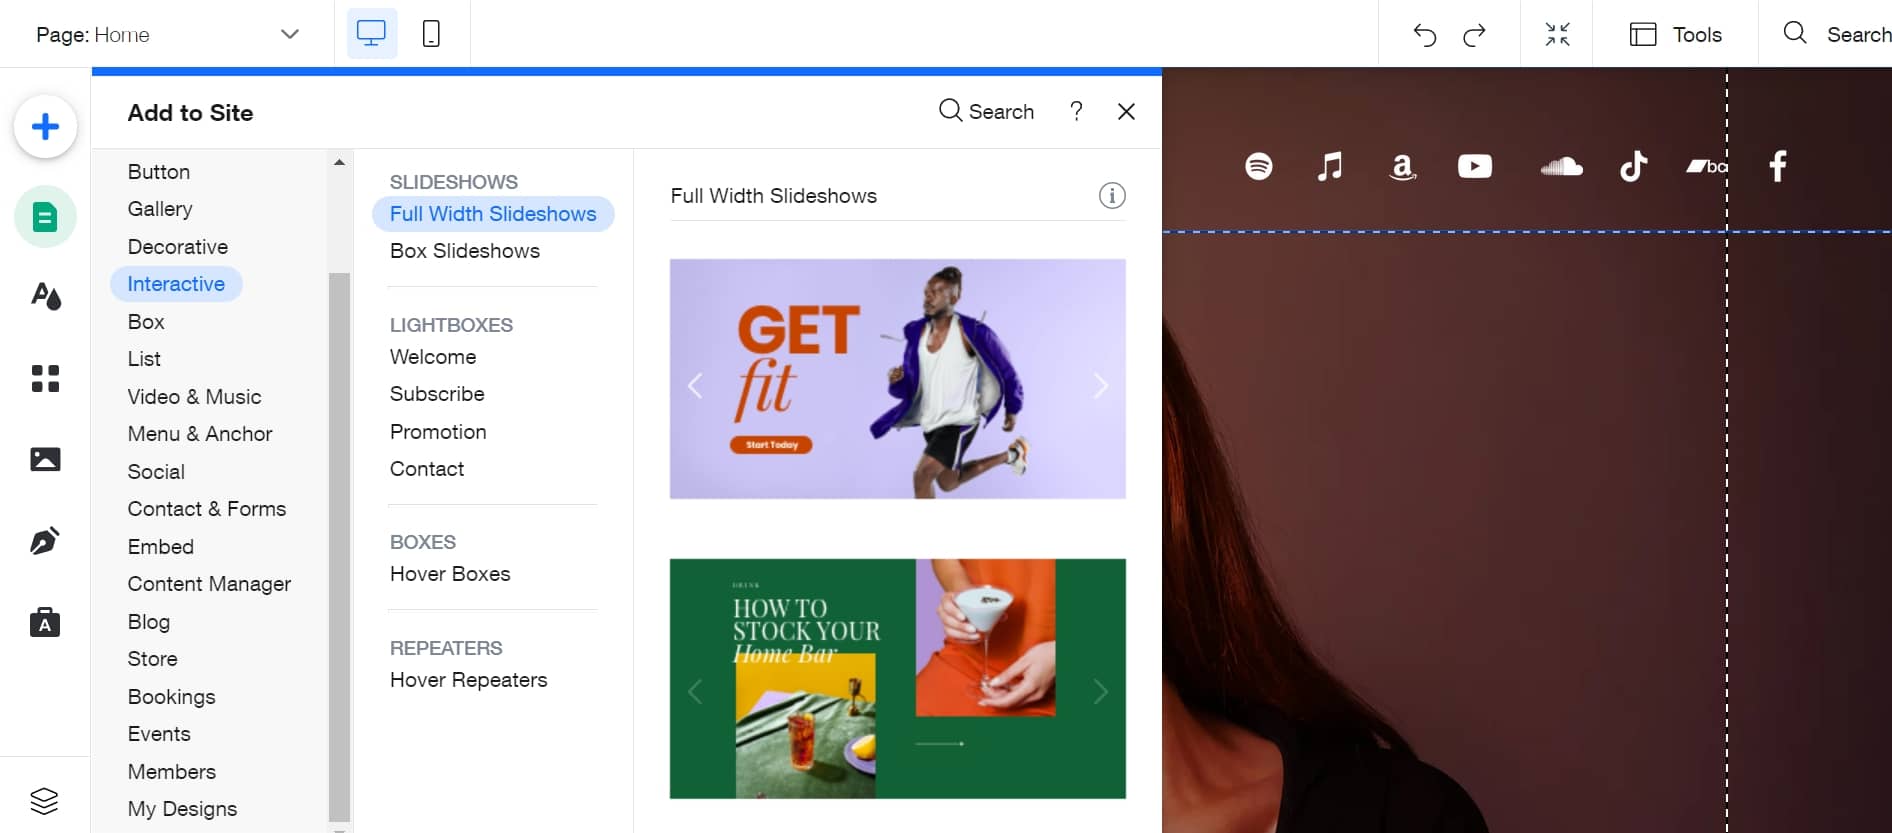Select the Home Bar slideshow thumbnail
The width and height of the screenshot is (1892, 833).
tap(898, 679)
